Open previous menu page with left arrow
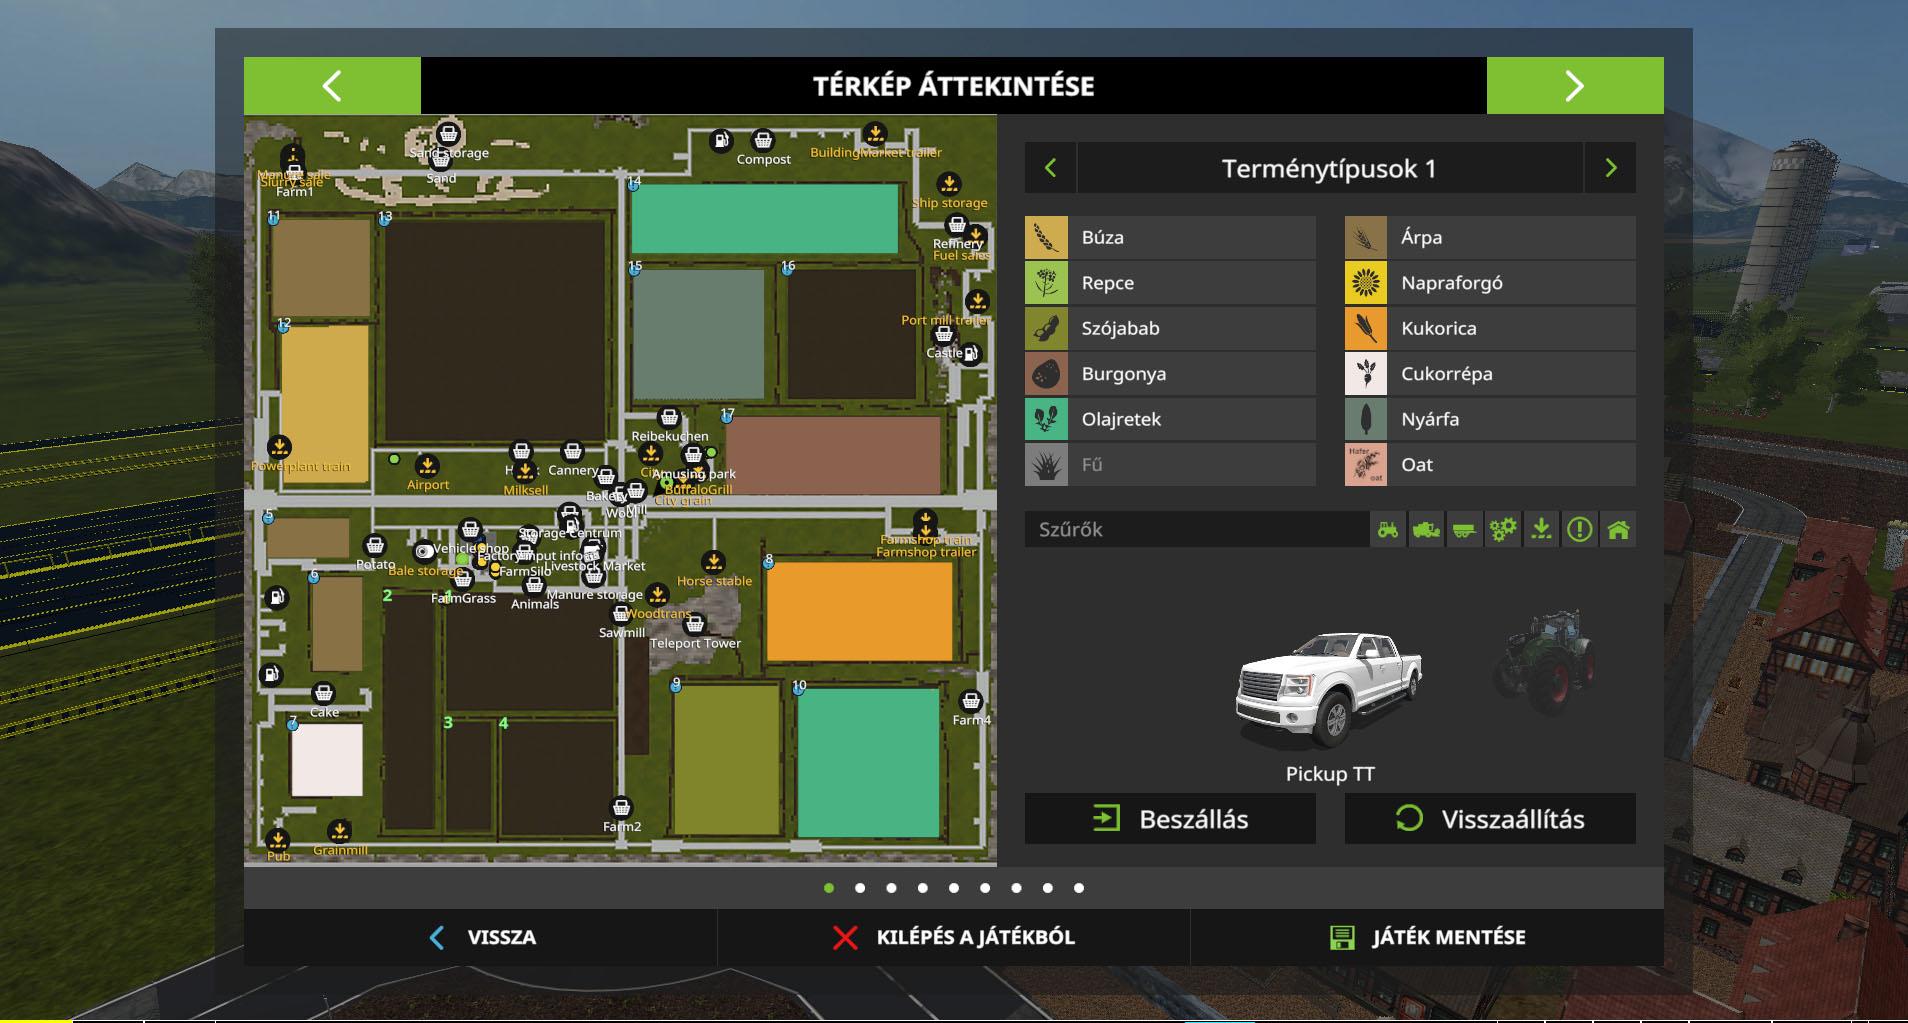Screen dimensions: 1908x1023 click(332, 86)
